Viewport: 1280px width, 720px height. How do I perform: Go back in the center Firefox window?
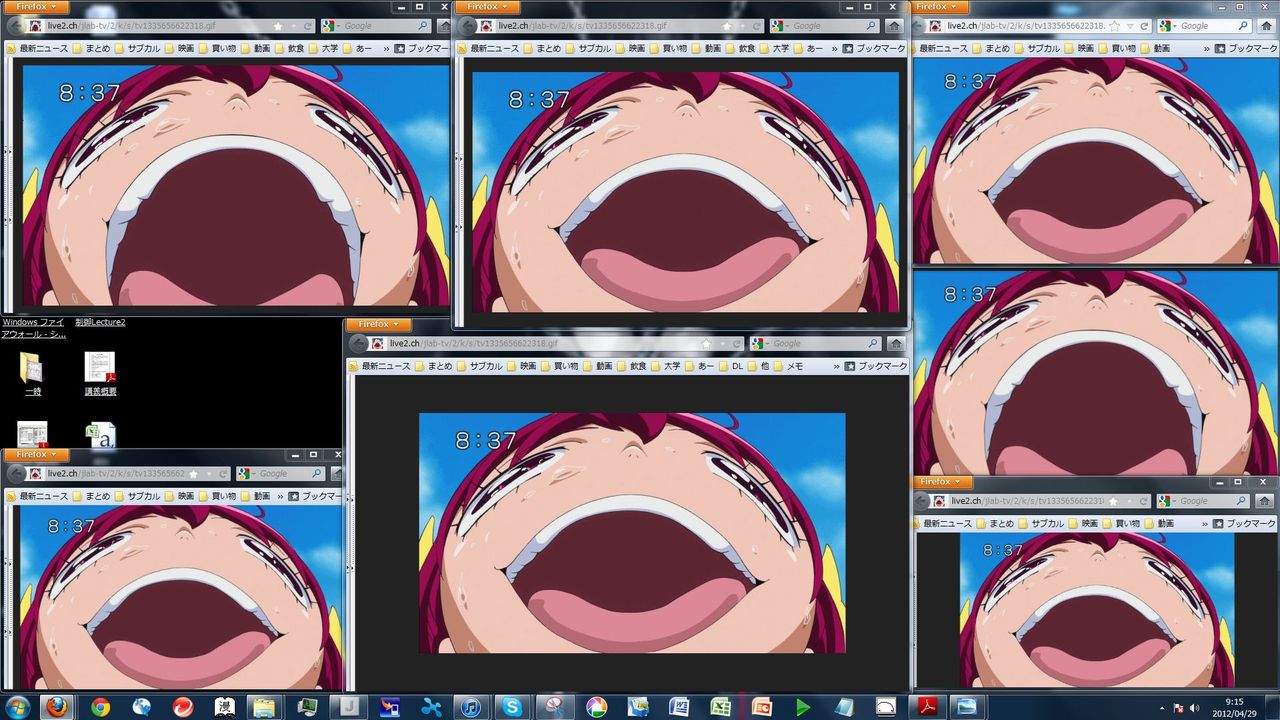coord(359,343)
